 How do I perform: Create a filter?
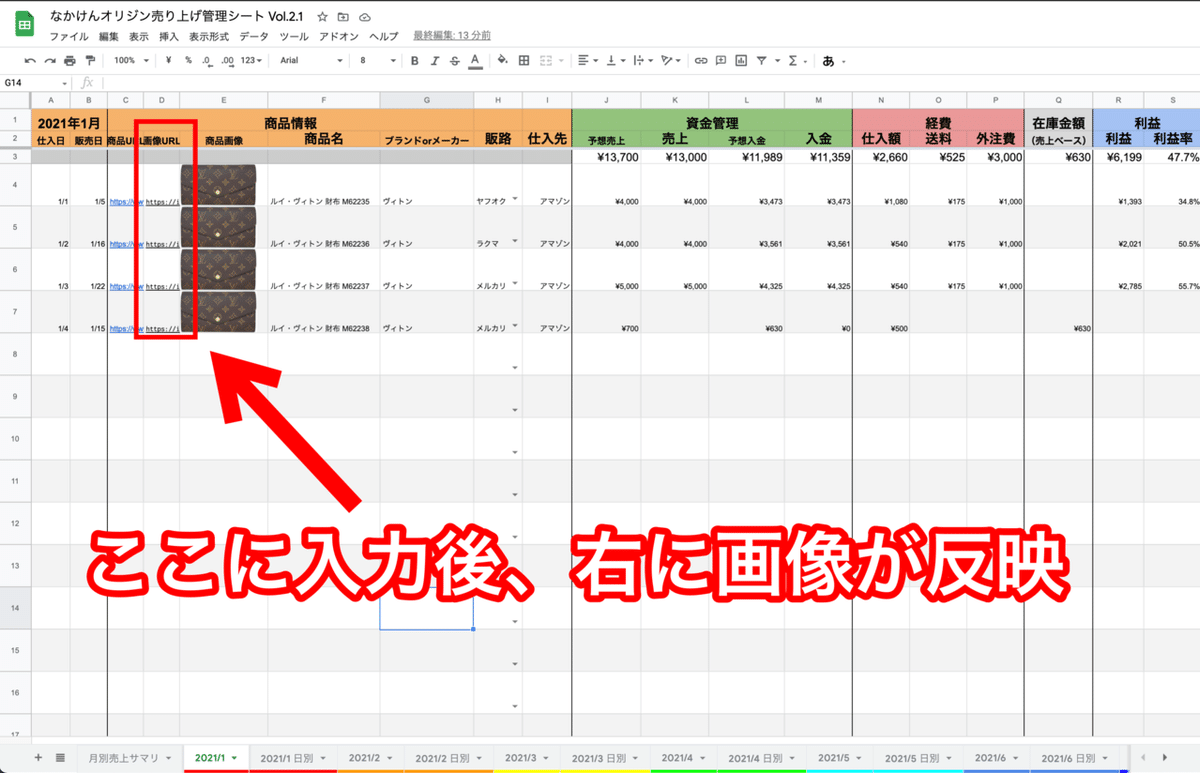[762, 61]
